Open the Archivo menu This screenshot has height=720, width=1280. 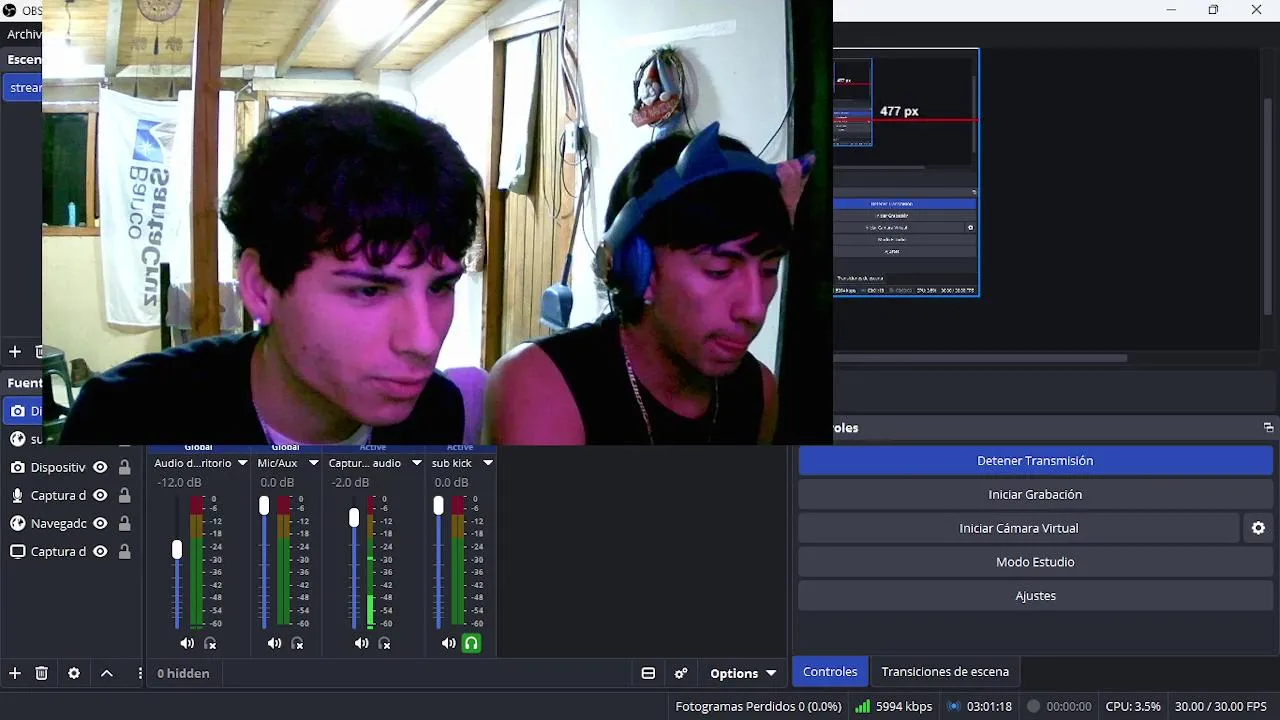[x=24, y=34]
